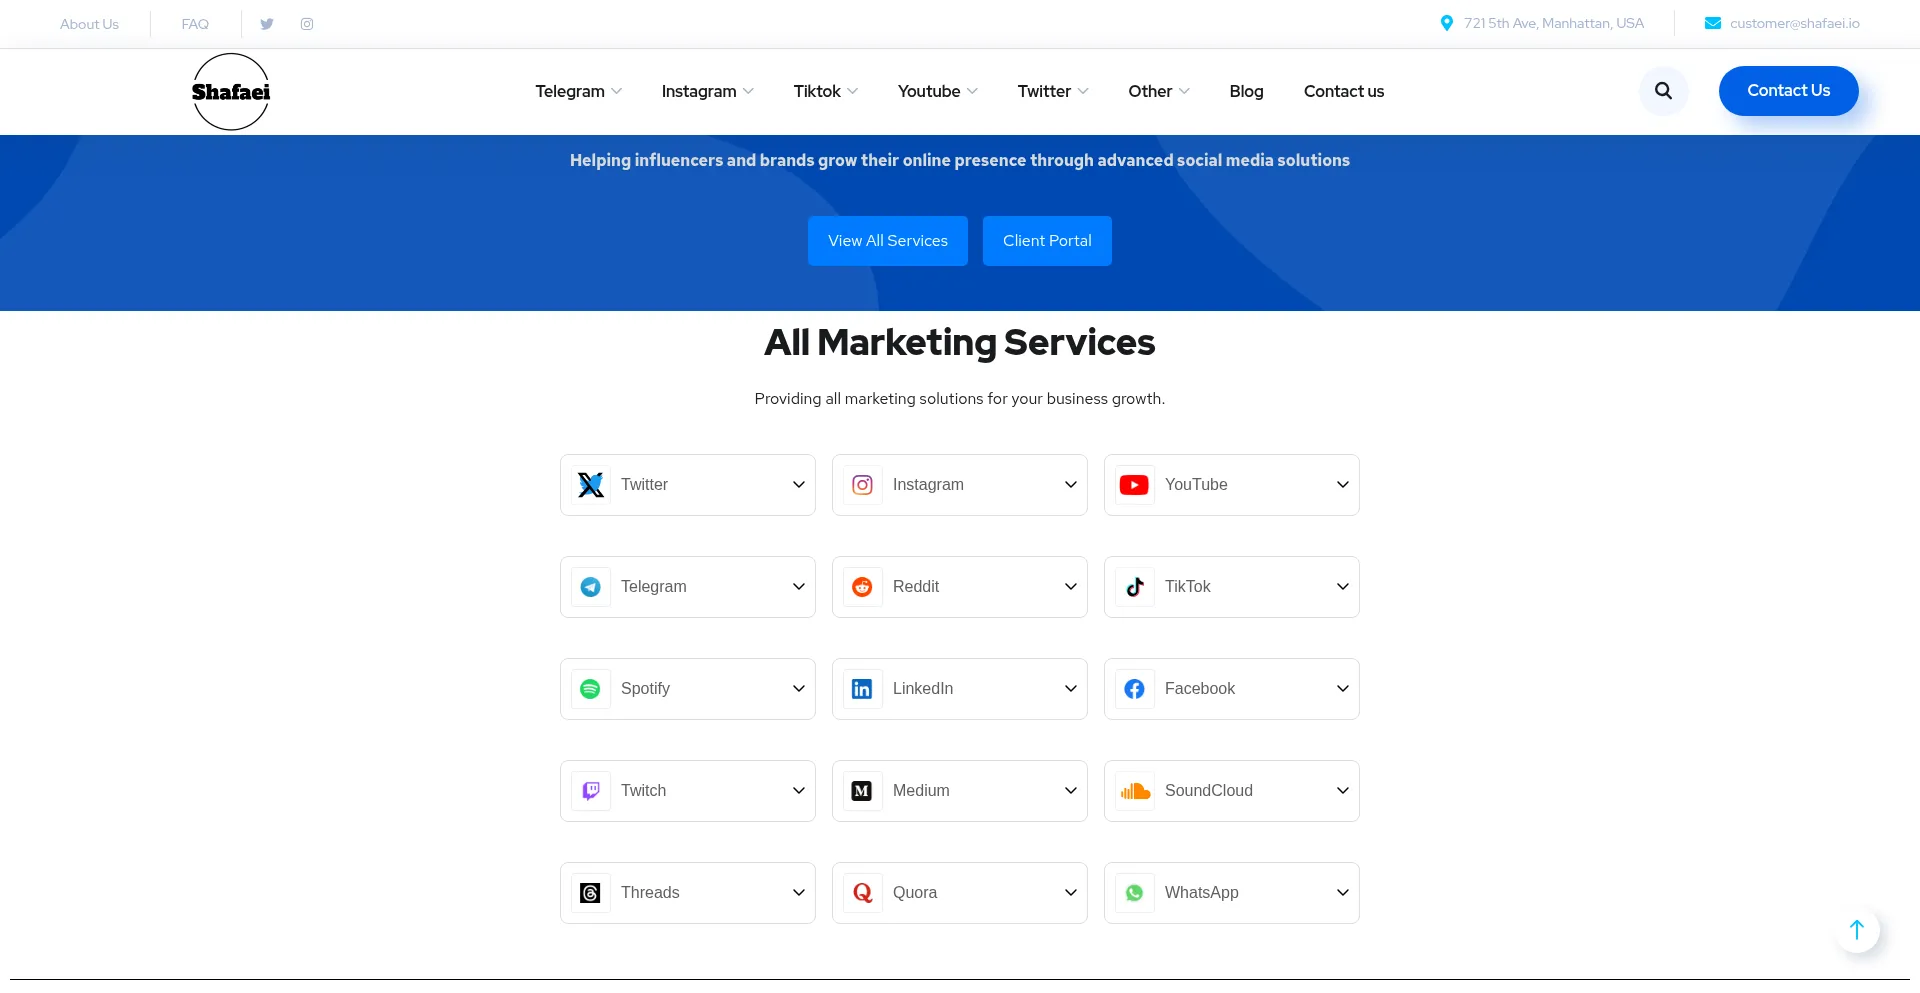Click the Facebook round icon
1920x993 pixels.
[x=1135, y=689]
